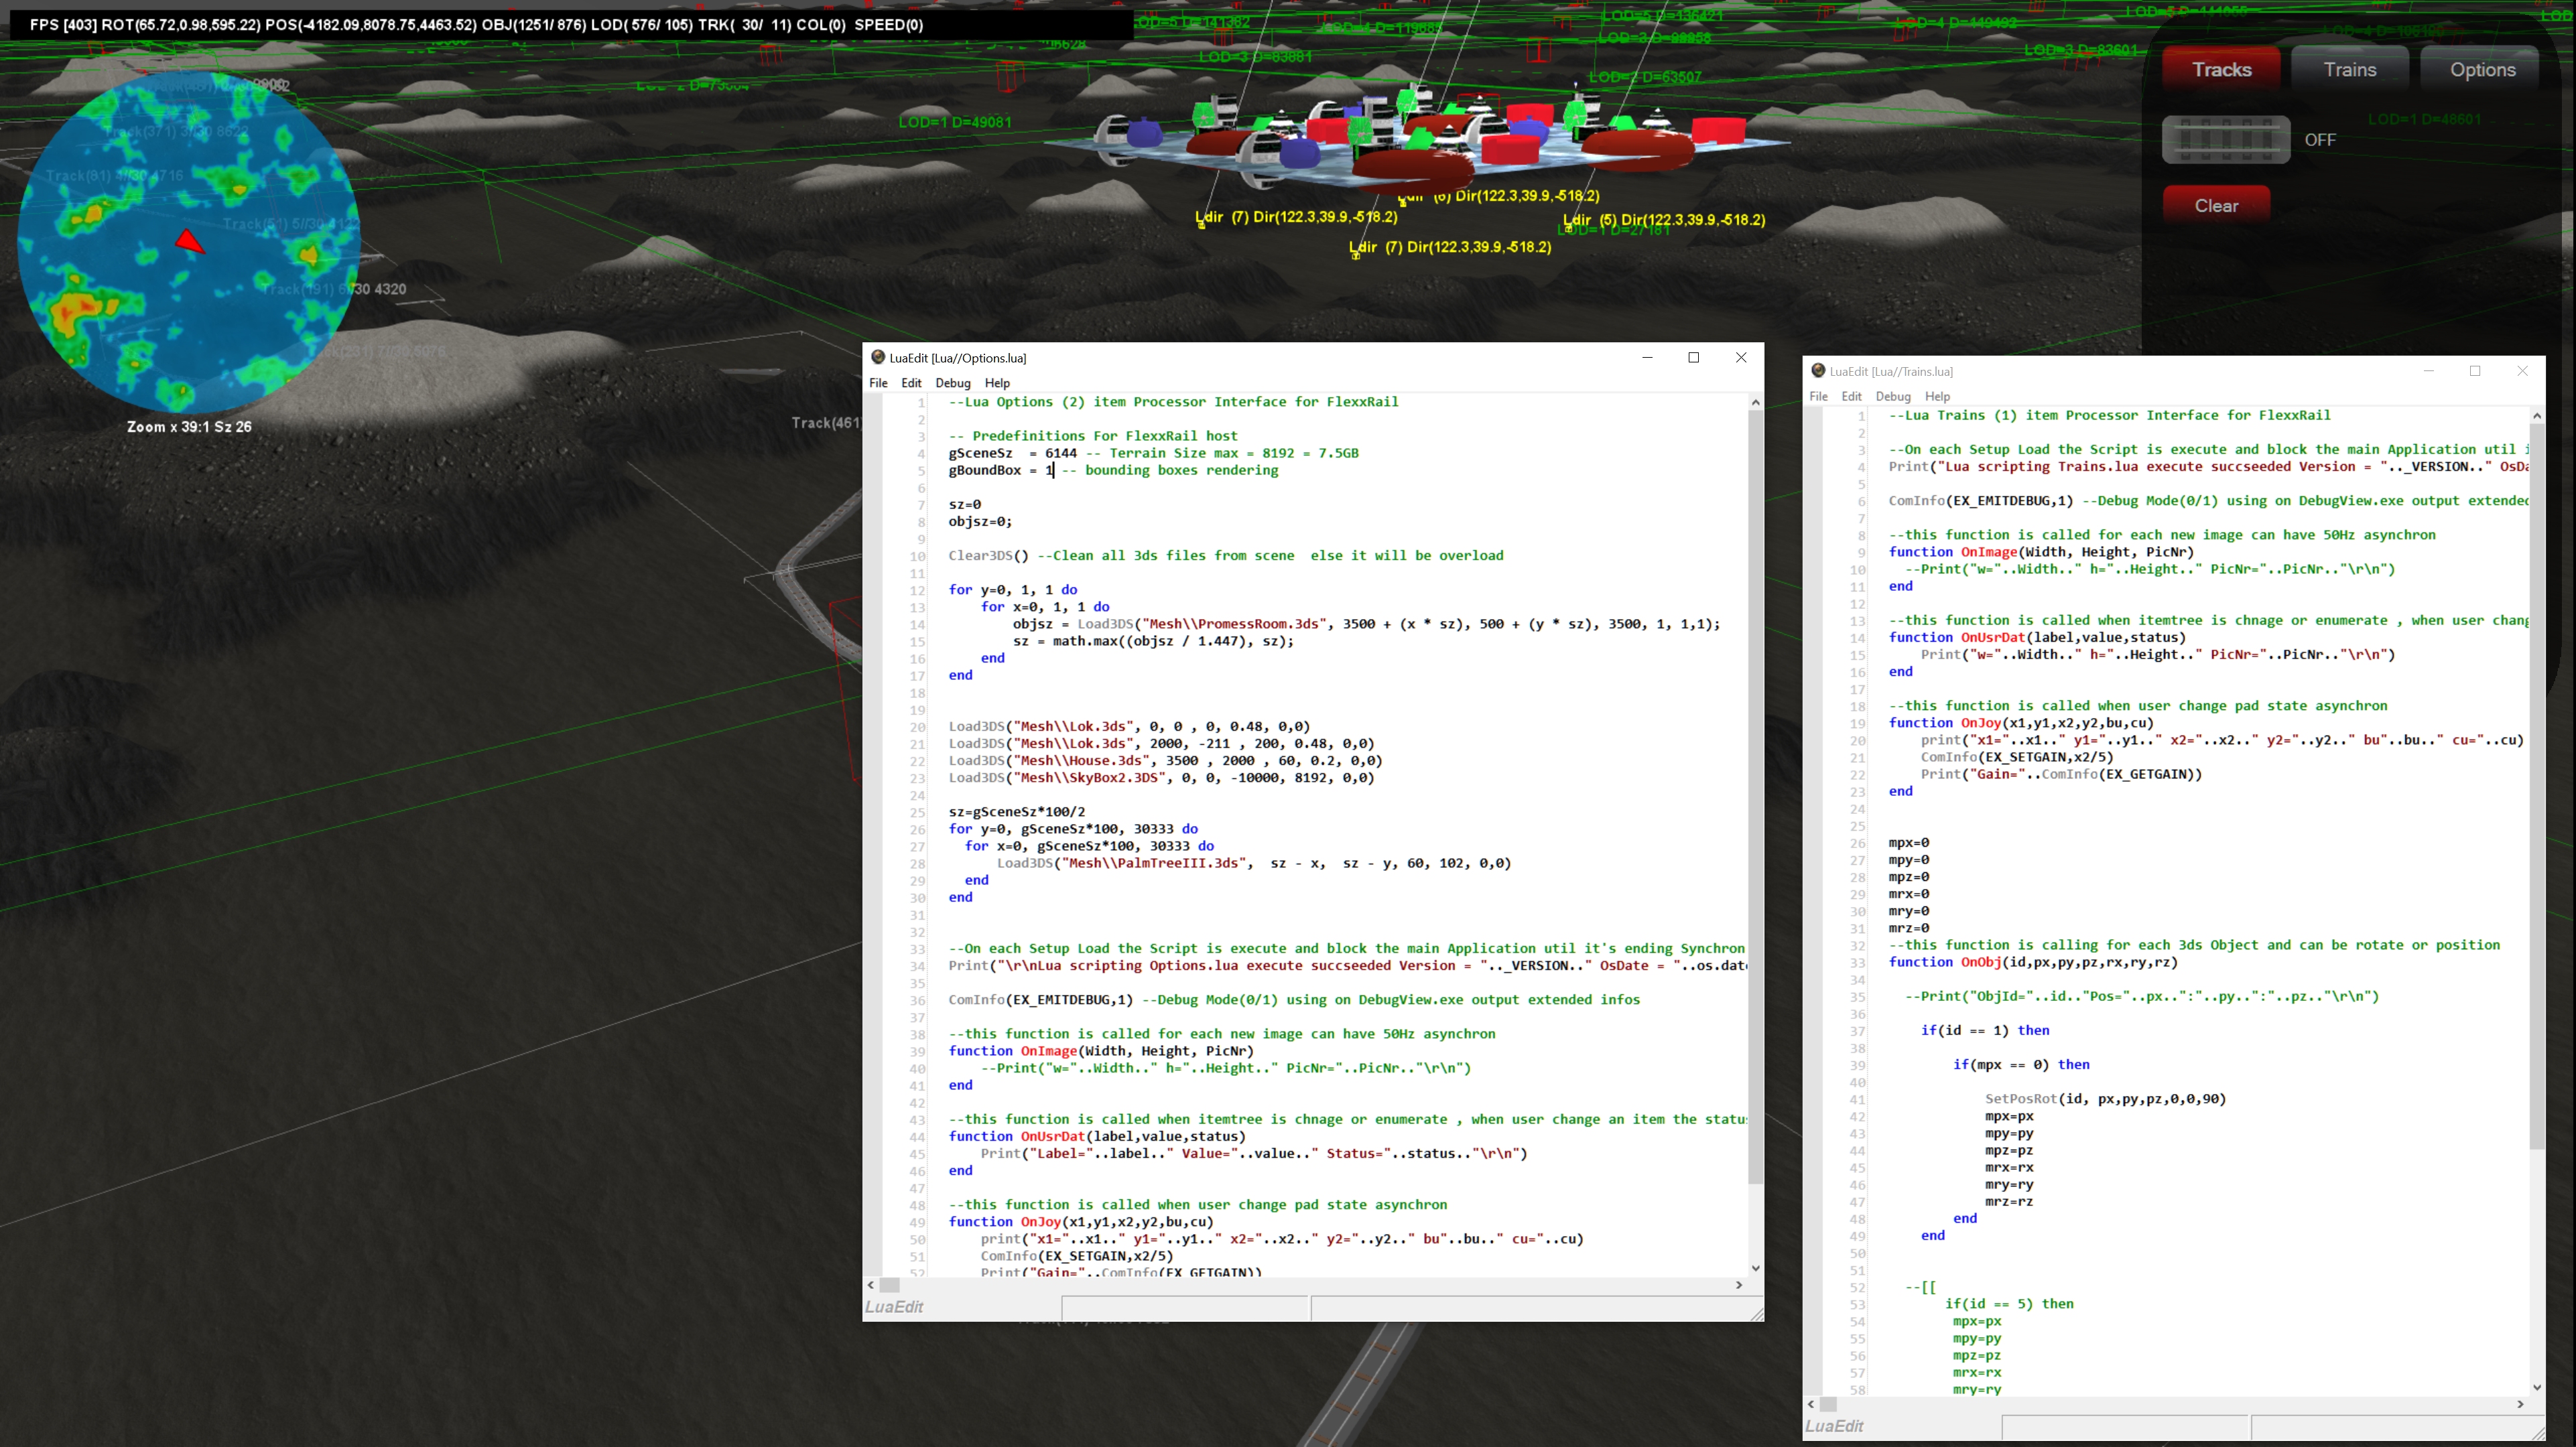
Task: Click scroll-up arrow in Options.lua editor
Action: tap(1755, 402)
